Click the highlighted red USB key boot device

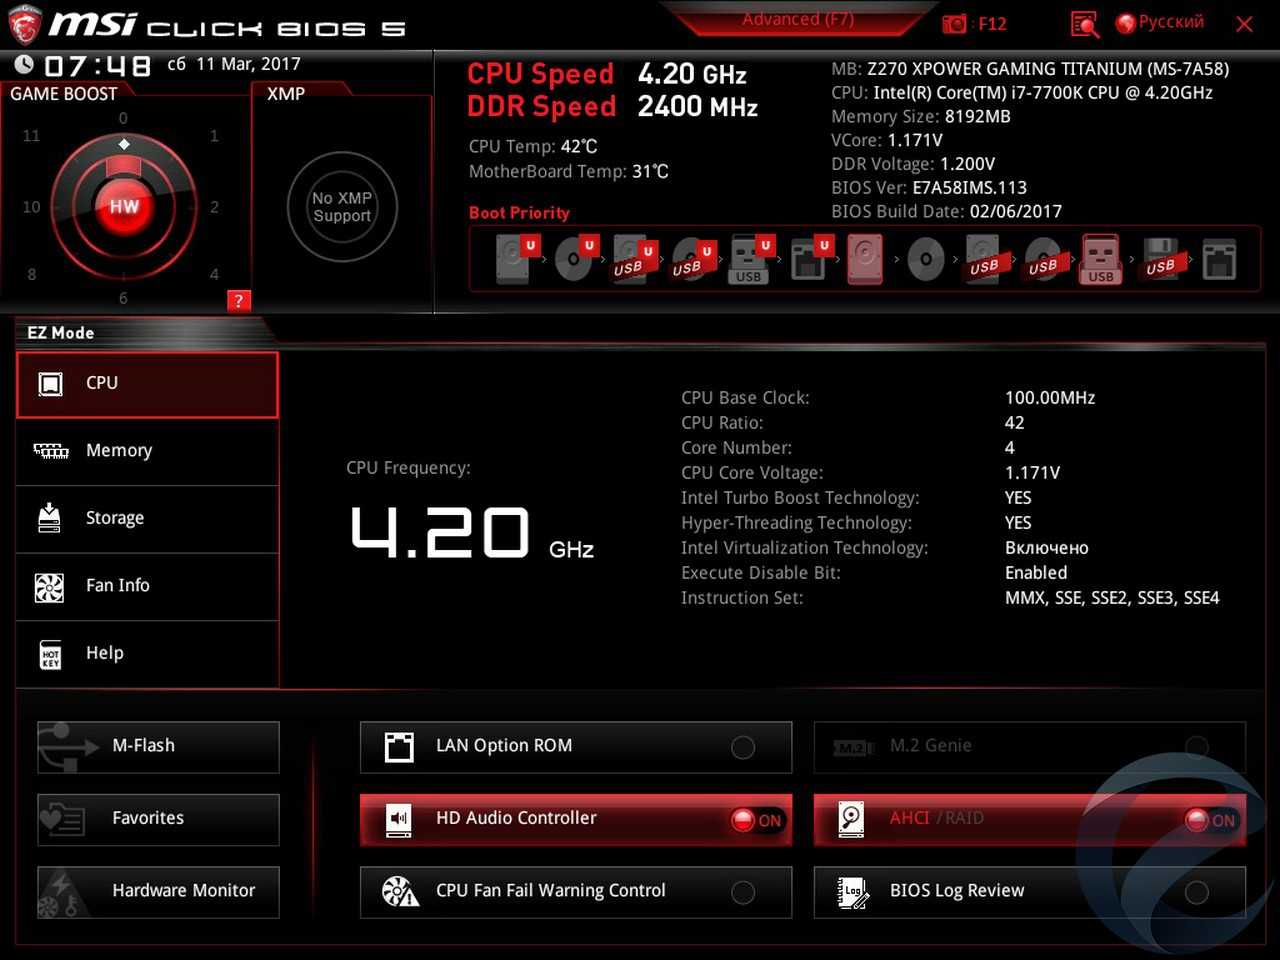point(1100,259)
